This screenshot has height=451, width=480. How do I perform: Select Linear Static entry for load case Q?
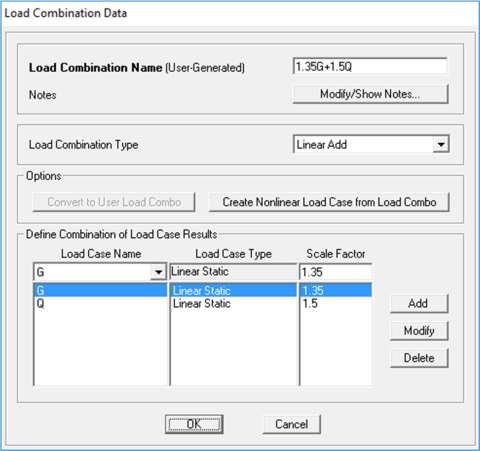tap(233, 303)
